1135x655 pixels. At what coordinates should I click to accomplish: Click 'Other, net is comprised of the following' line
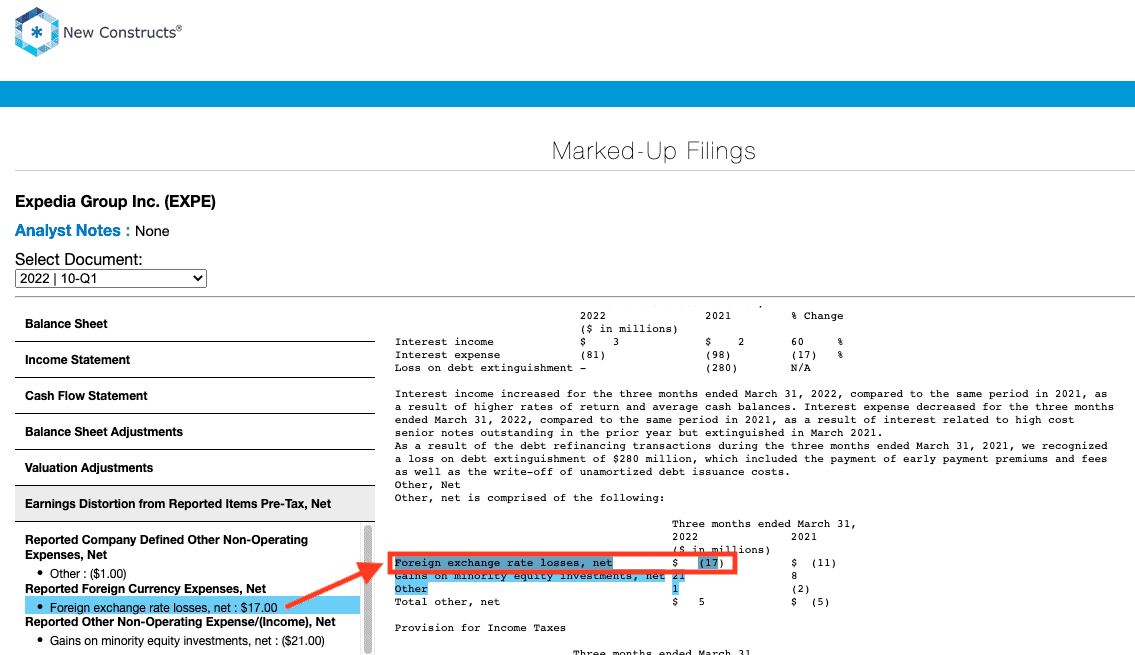pyautogui.click(x=529, y=498)
